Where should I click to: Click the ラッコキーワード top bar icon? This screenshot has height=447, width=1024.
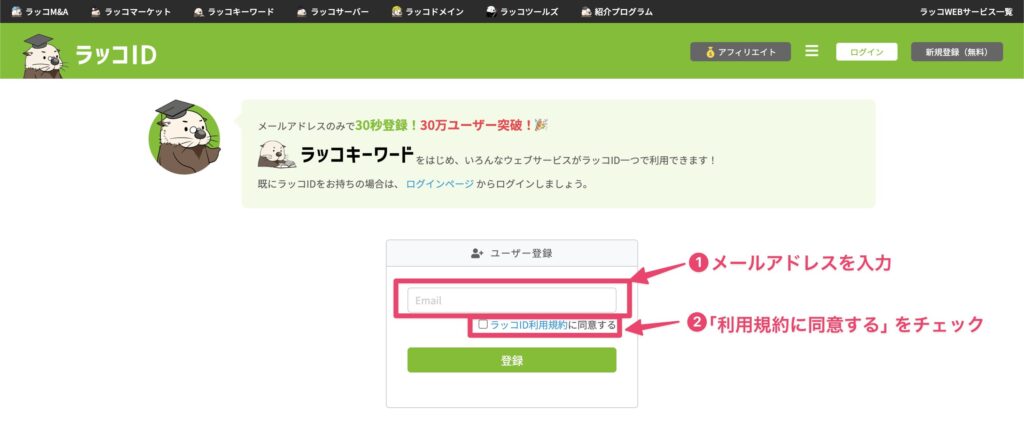pyautogui.click(x=199, y=12)
